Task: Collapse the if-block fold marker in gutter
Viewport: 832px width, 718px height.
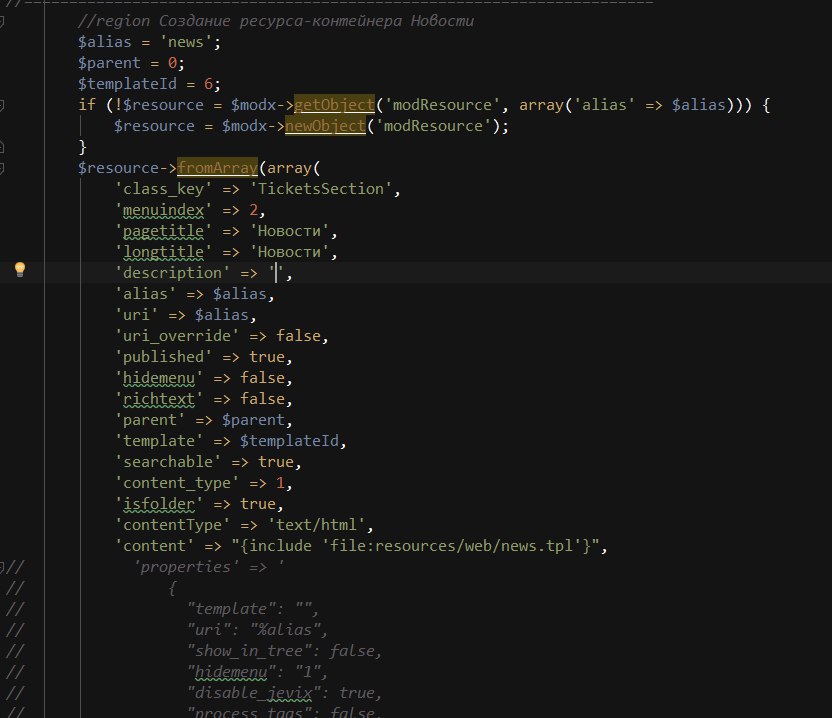Action: 2,105
